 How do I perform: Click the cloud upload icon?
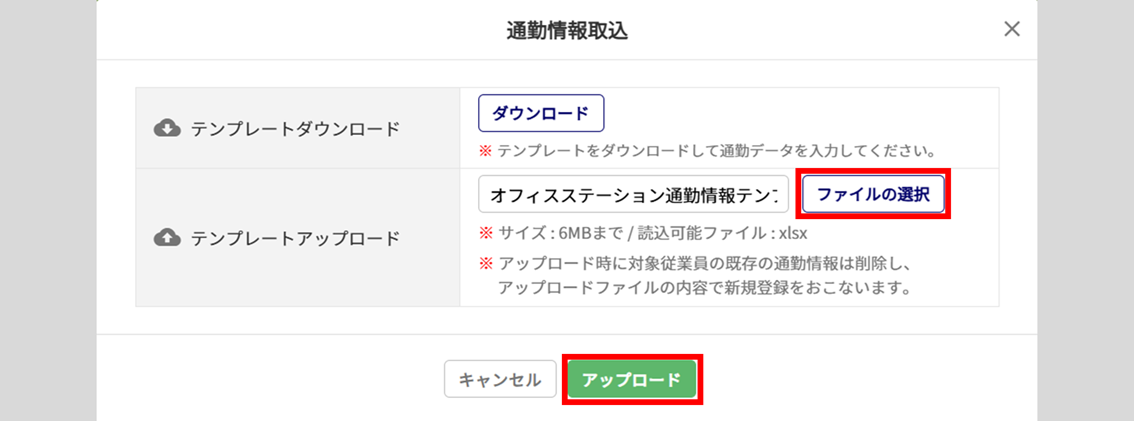167,238
